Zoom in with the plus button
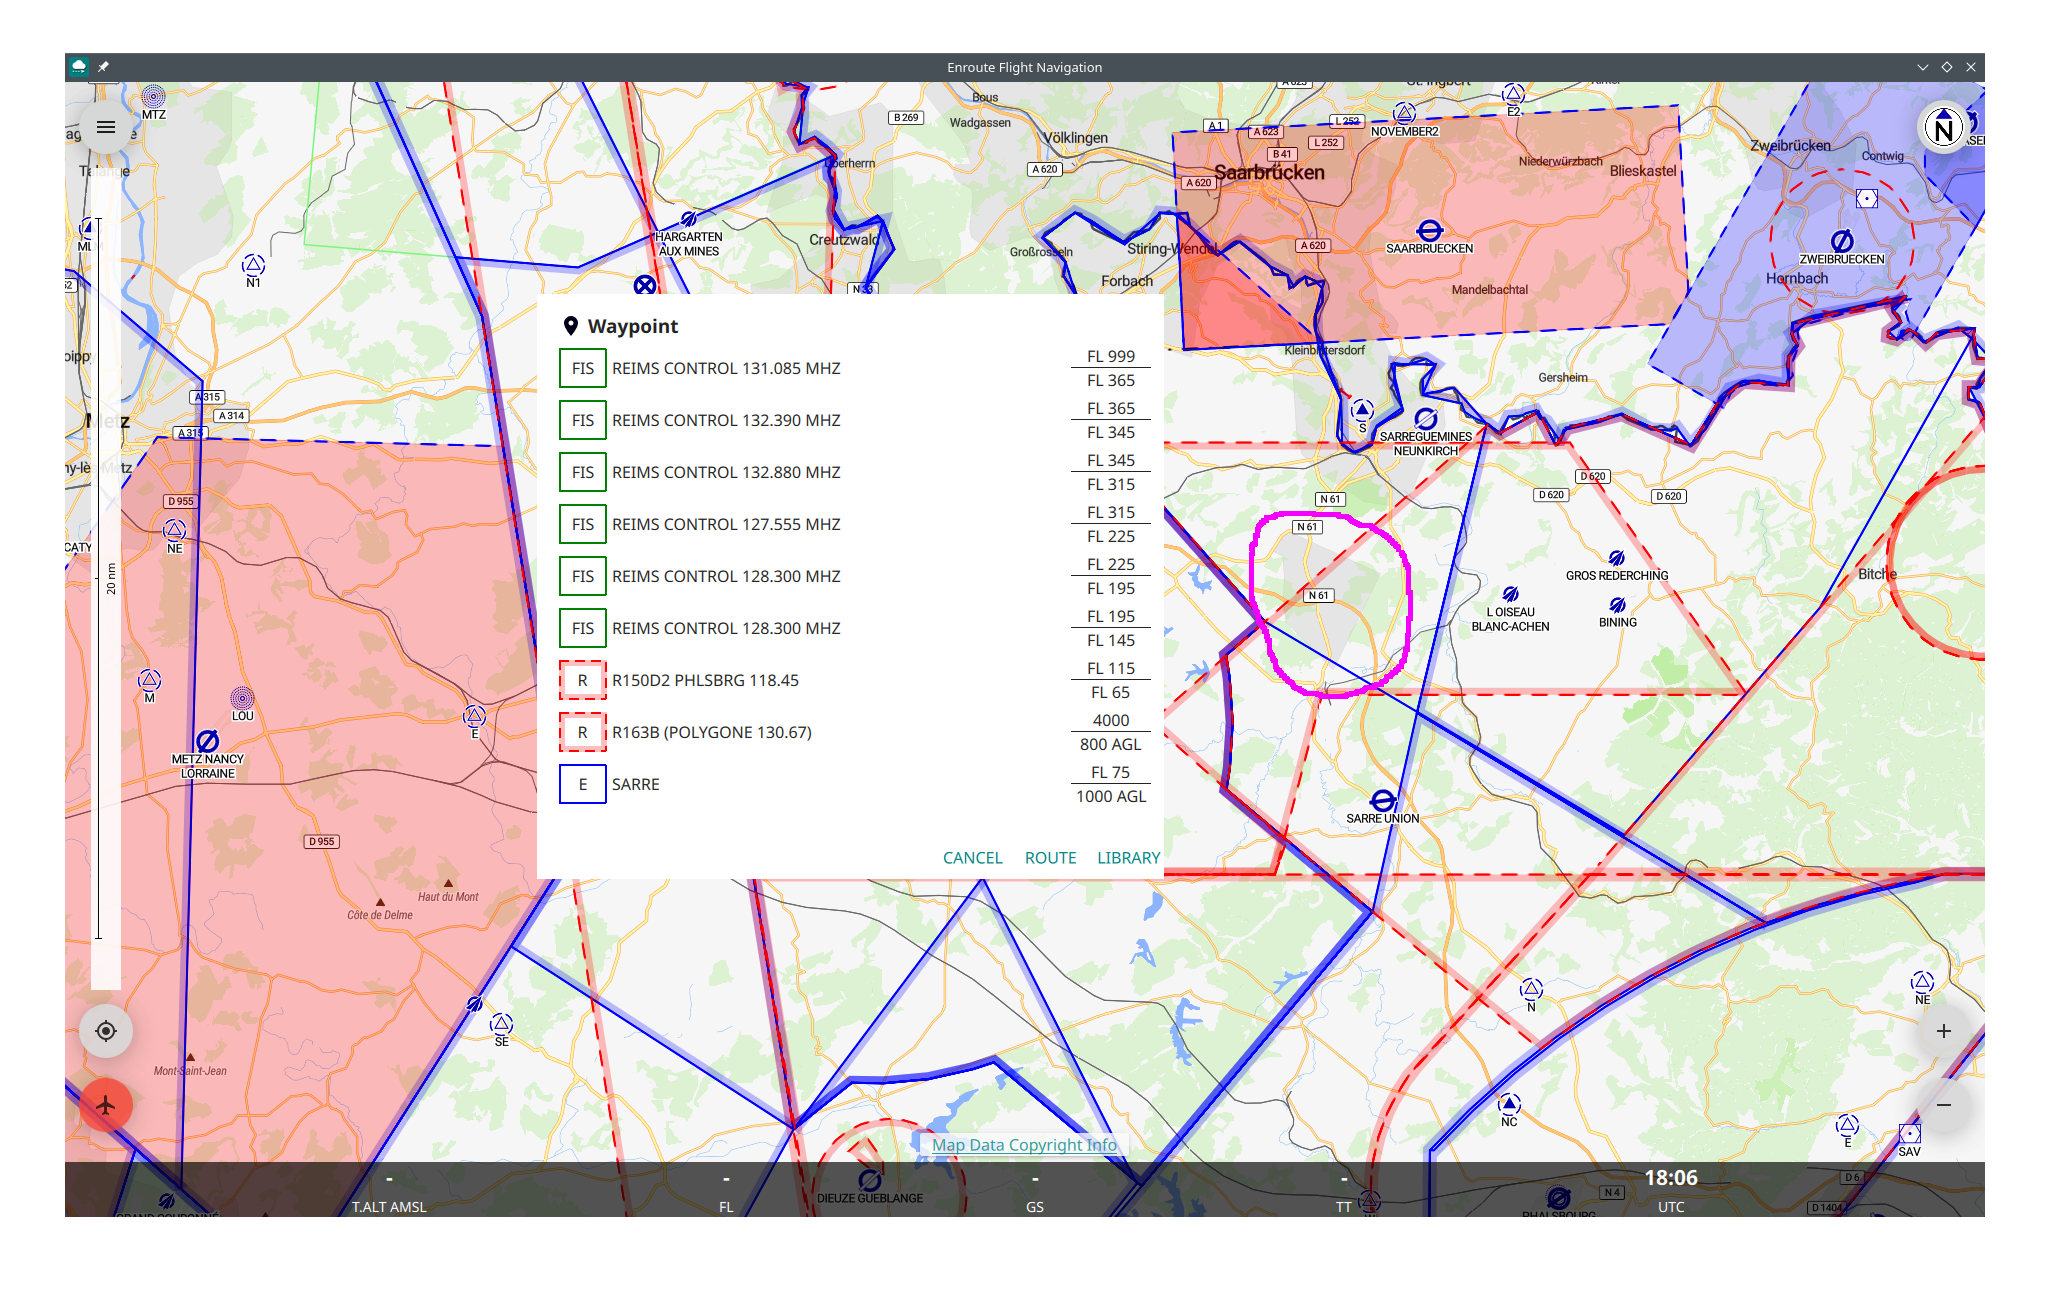2050x1294 pixels. coord(1943,1031)
